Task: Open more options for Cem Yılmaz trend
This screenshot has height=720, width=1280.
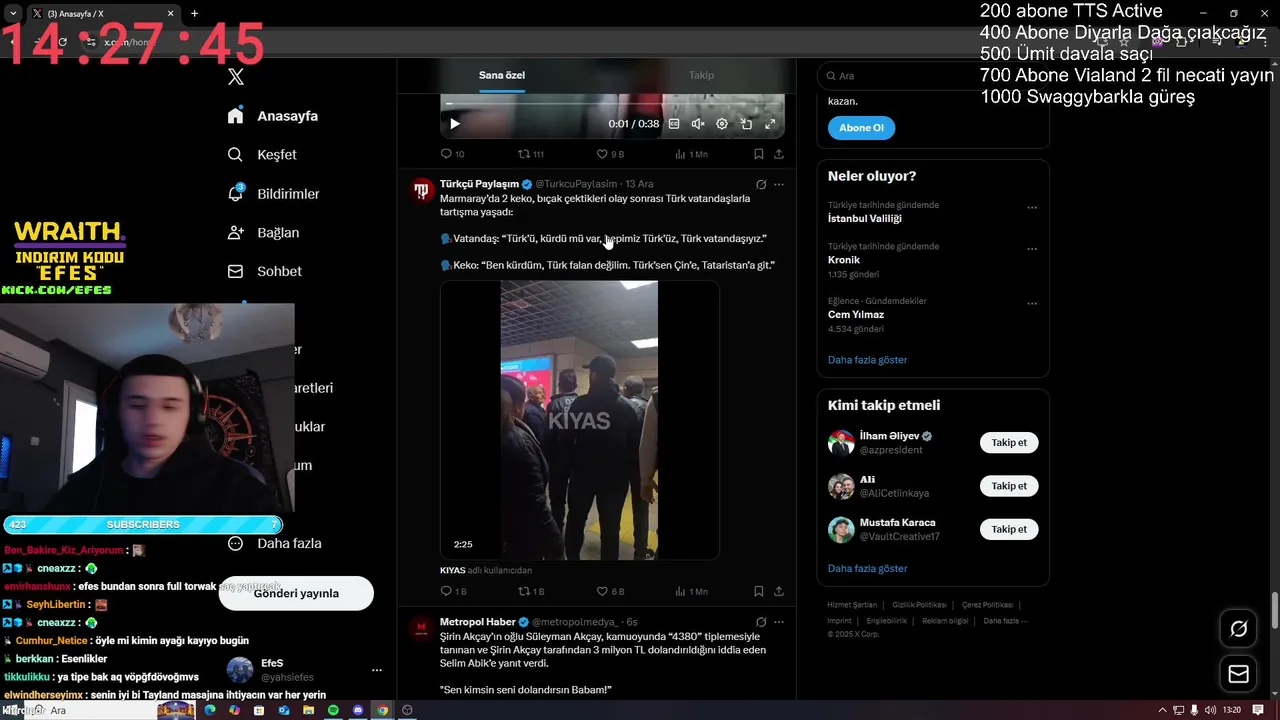Action: pyautogui.click(x=1032, y=303)
